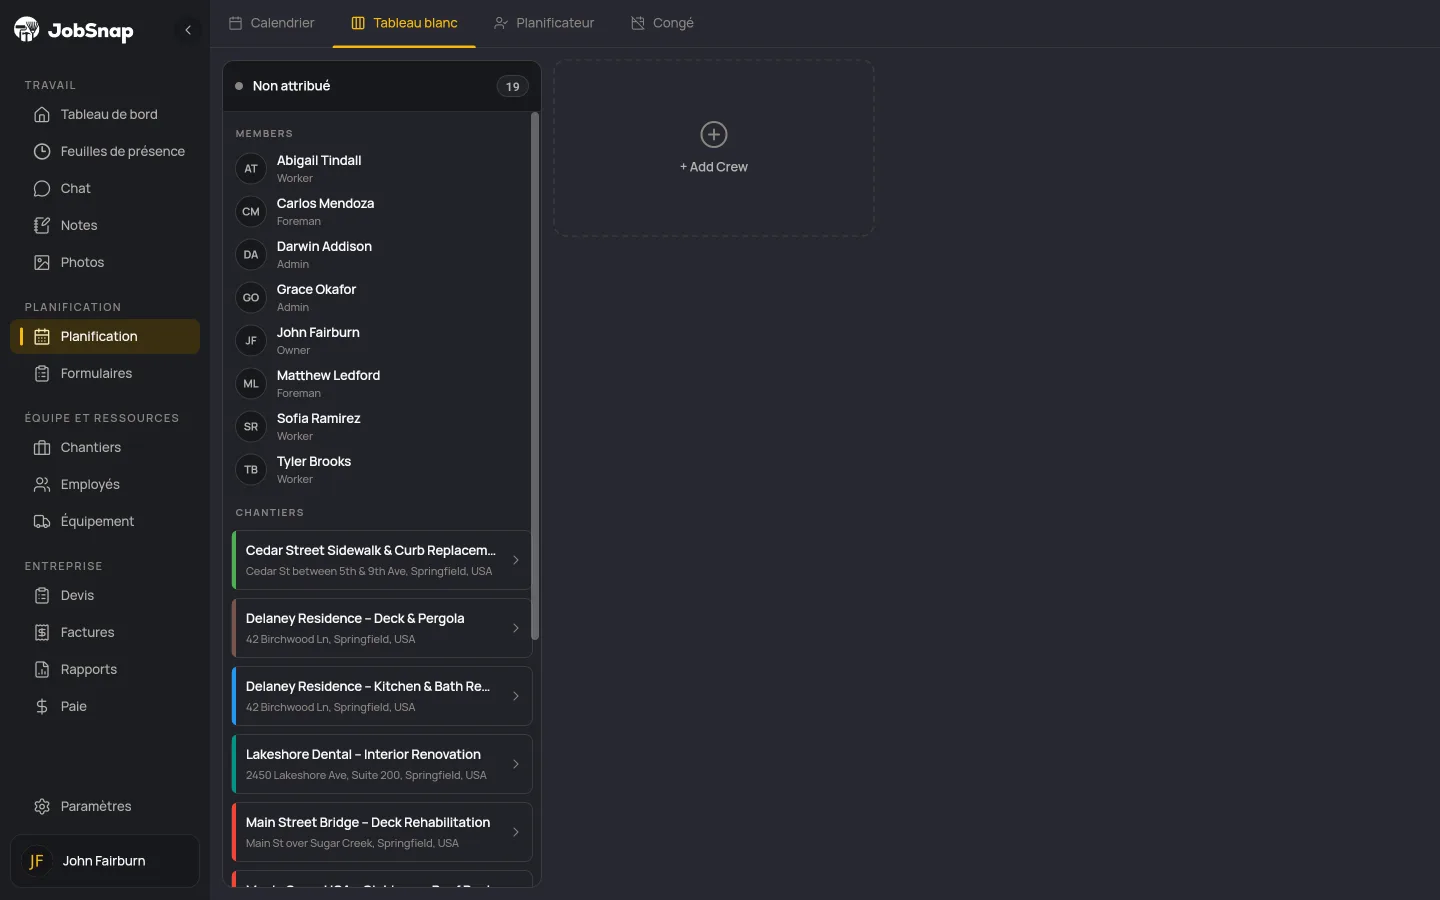
Task: Expand Cedar Street Sidewalk chantier chevron
Action: pos(516,560)
